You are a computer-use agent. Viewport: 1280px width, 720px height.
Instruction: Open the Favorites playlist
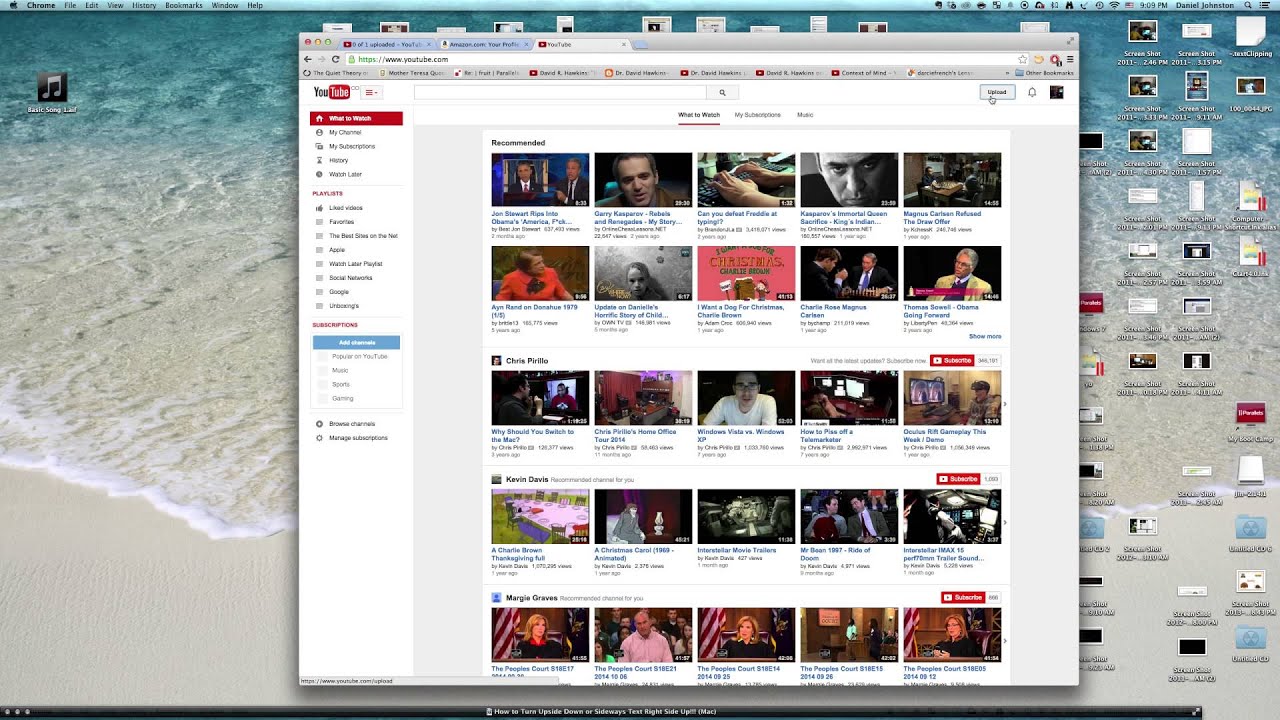coord(341,222)
